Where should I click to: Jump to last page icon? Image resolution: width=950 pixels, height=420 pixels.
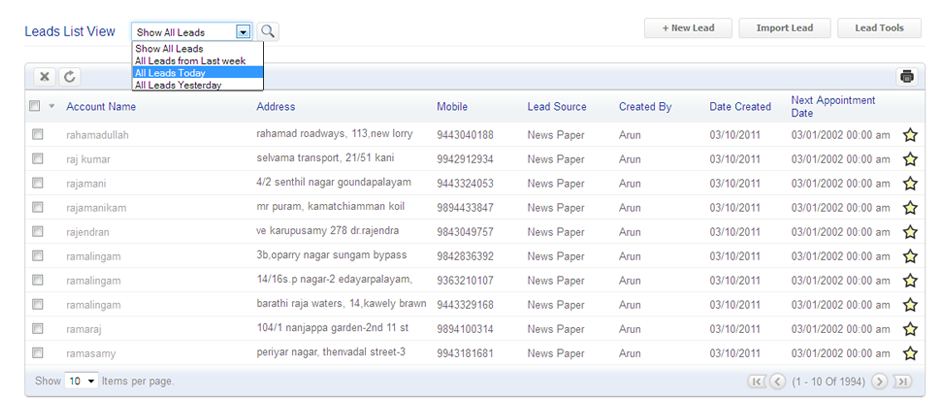pyautogui.click(x=902, y=381)
